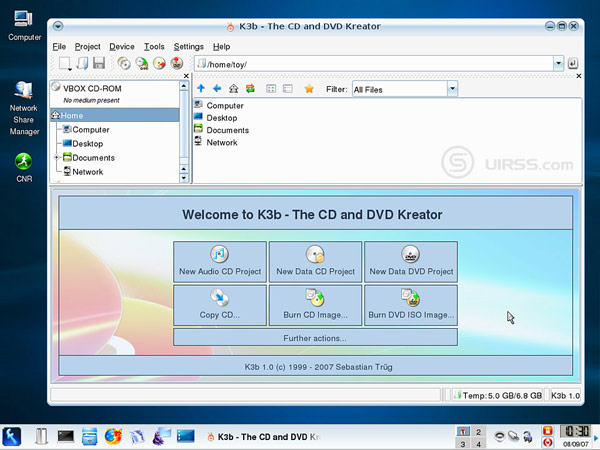Open the path location dropdown arrow
Viewport: 600px width, 450px height.
(x=558, y=64)
